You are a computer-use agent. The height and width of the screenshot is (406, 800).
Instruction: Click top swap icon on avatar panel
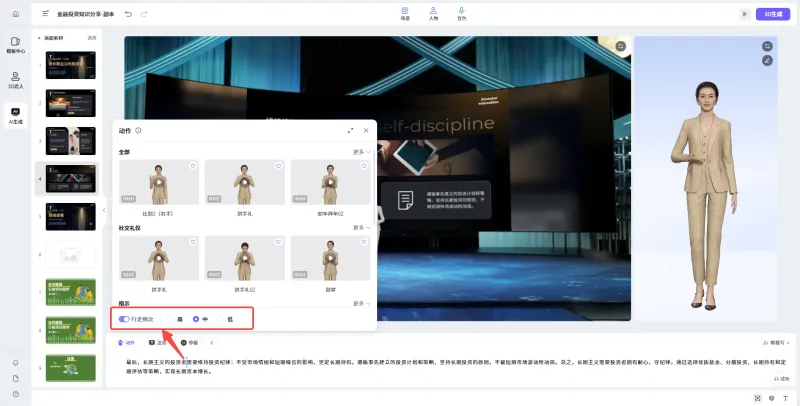(767, 46)
